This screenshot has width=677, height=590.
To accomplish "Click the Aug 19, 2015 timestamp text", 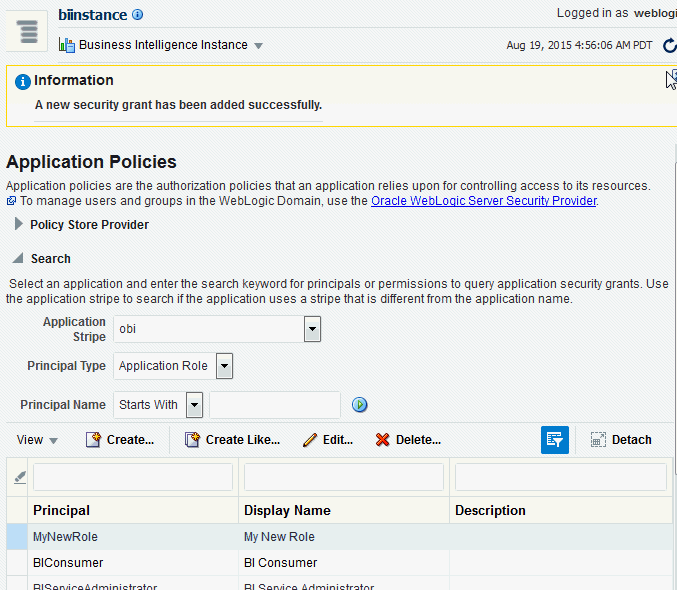I will [579, 45].
